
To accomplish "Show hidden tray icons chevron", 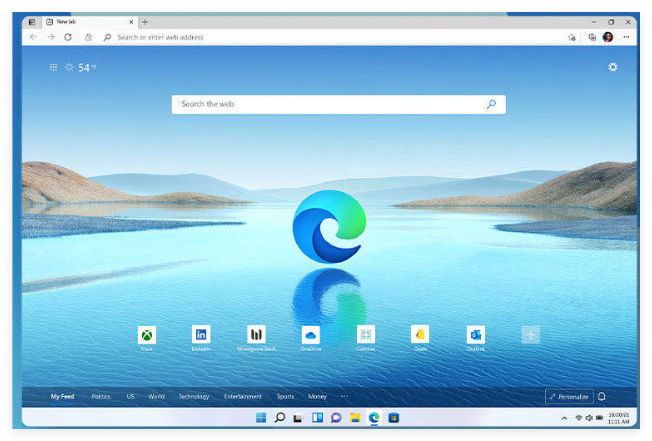I will (564, 418).
